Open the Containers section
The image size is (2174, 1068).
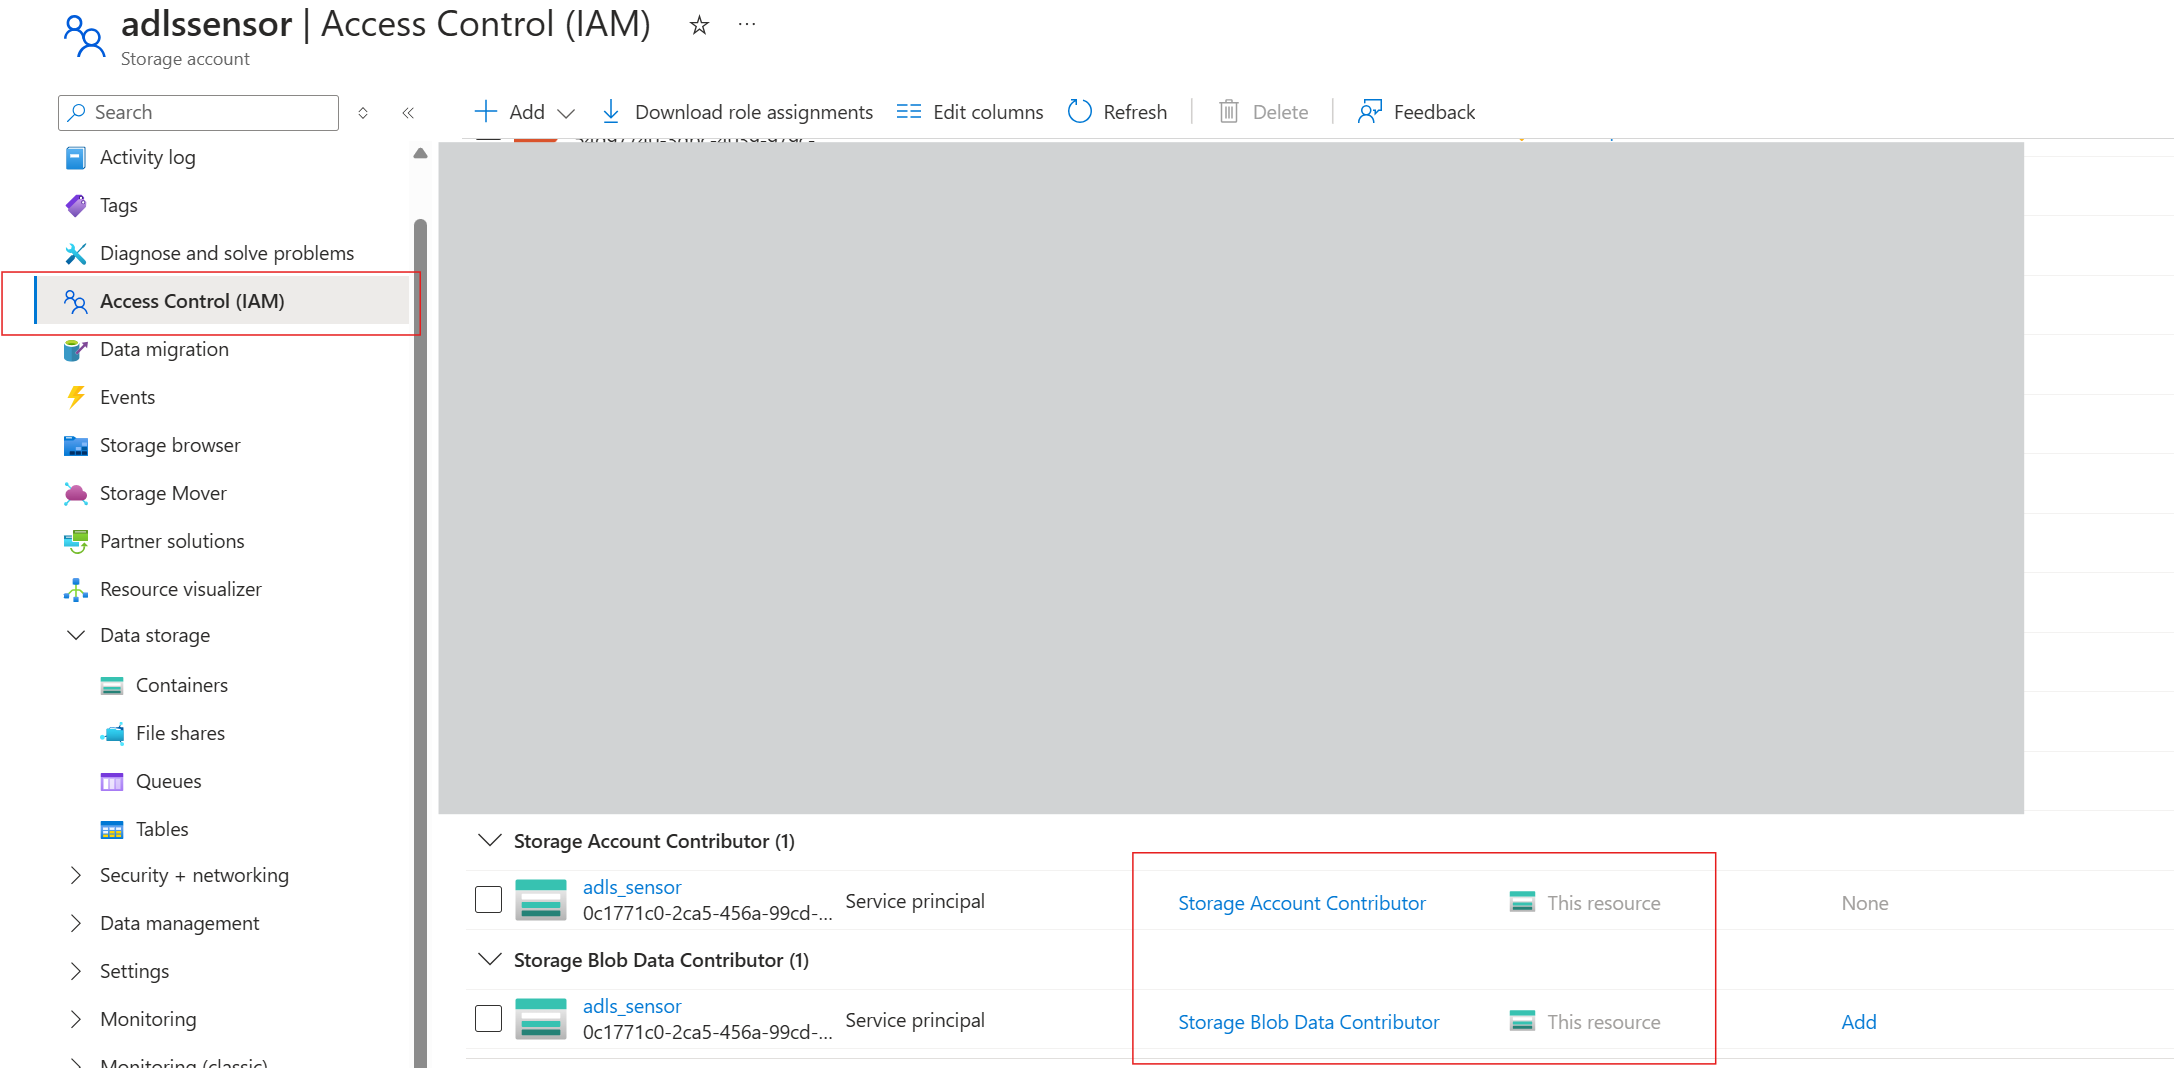coord(182,685)
